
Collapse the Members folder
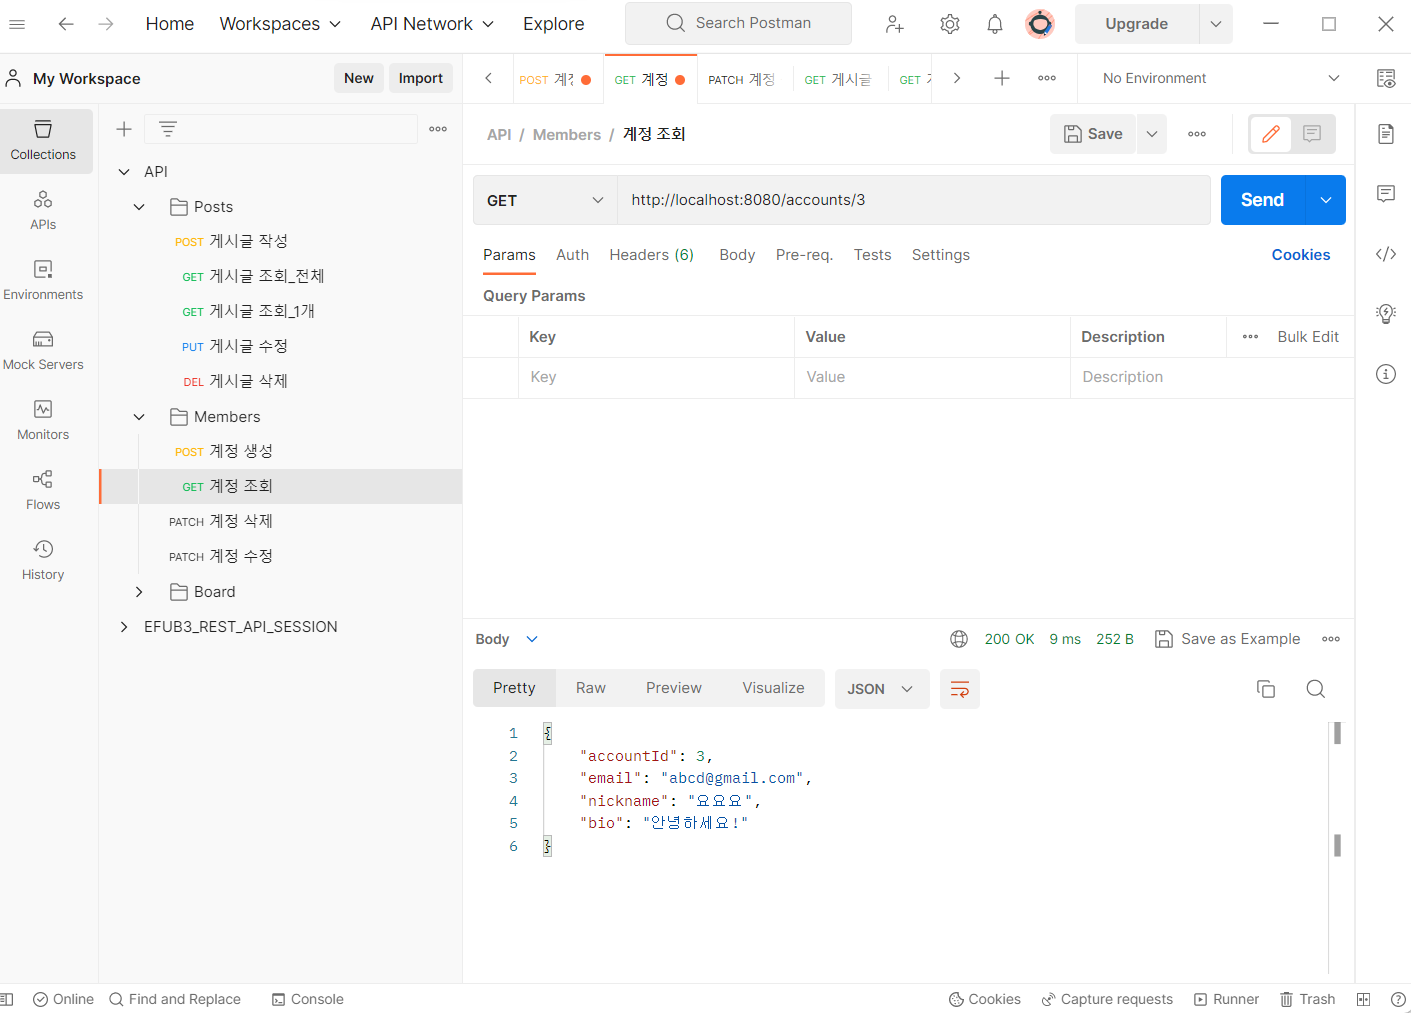pos(139,417)
